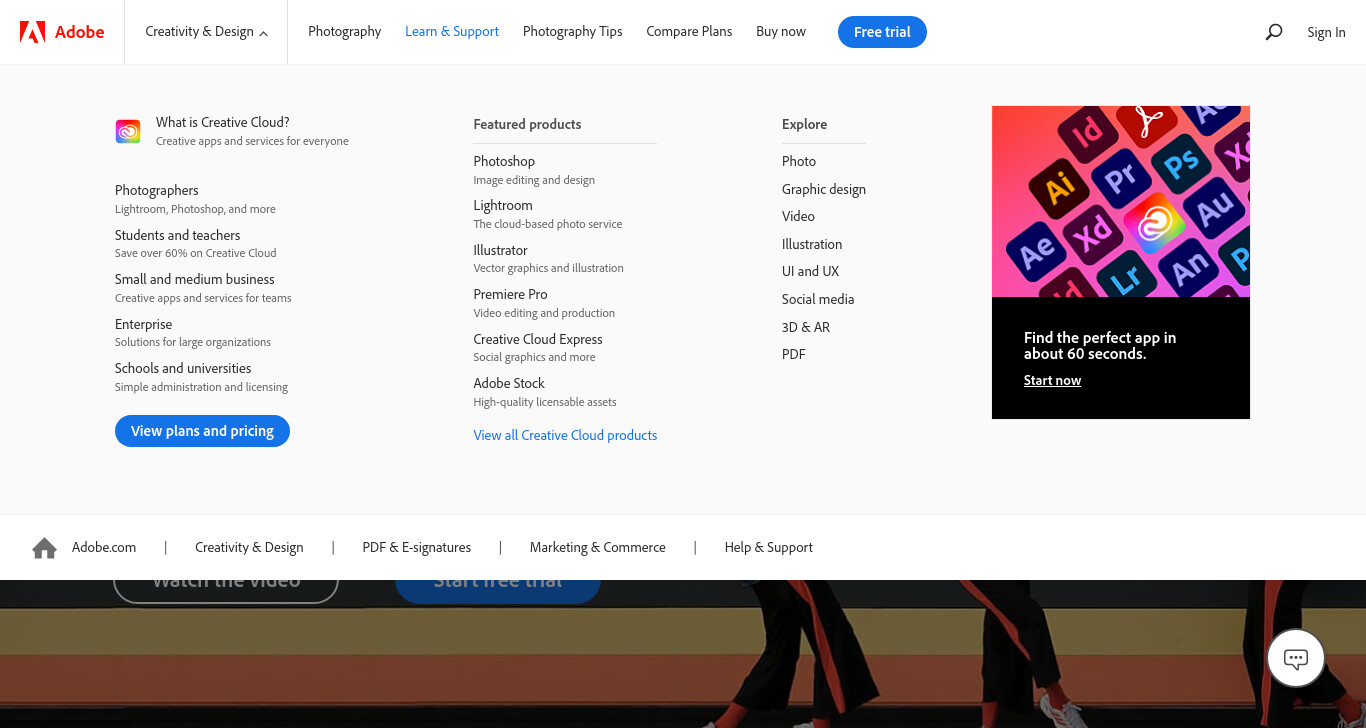Screen dimensions: 1366x728
Task: Open the Photography nav item
Action: tap(344, 32)
